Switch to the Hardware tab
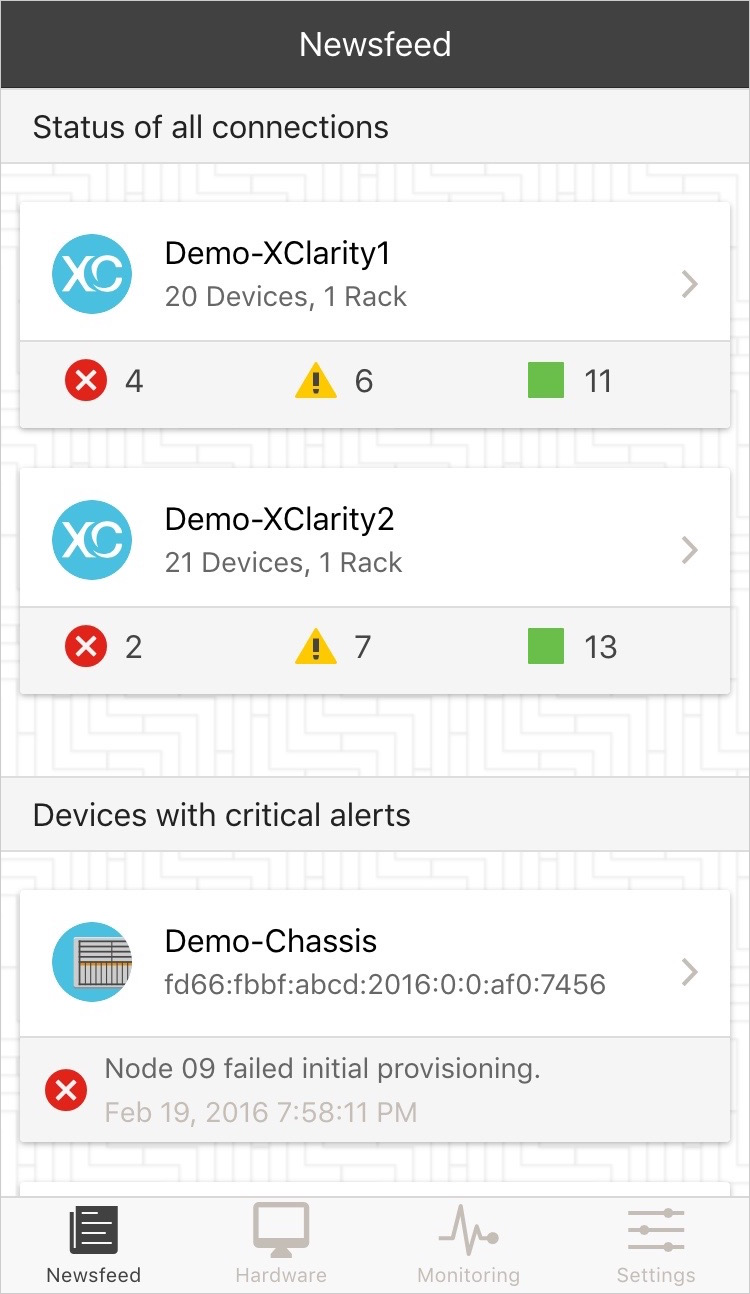The image size is (750, 1294). (x=281, y=1244)
